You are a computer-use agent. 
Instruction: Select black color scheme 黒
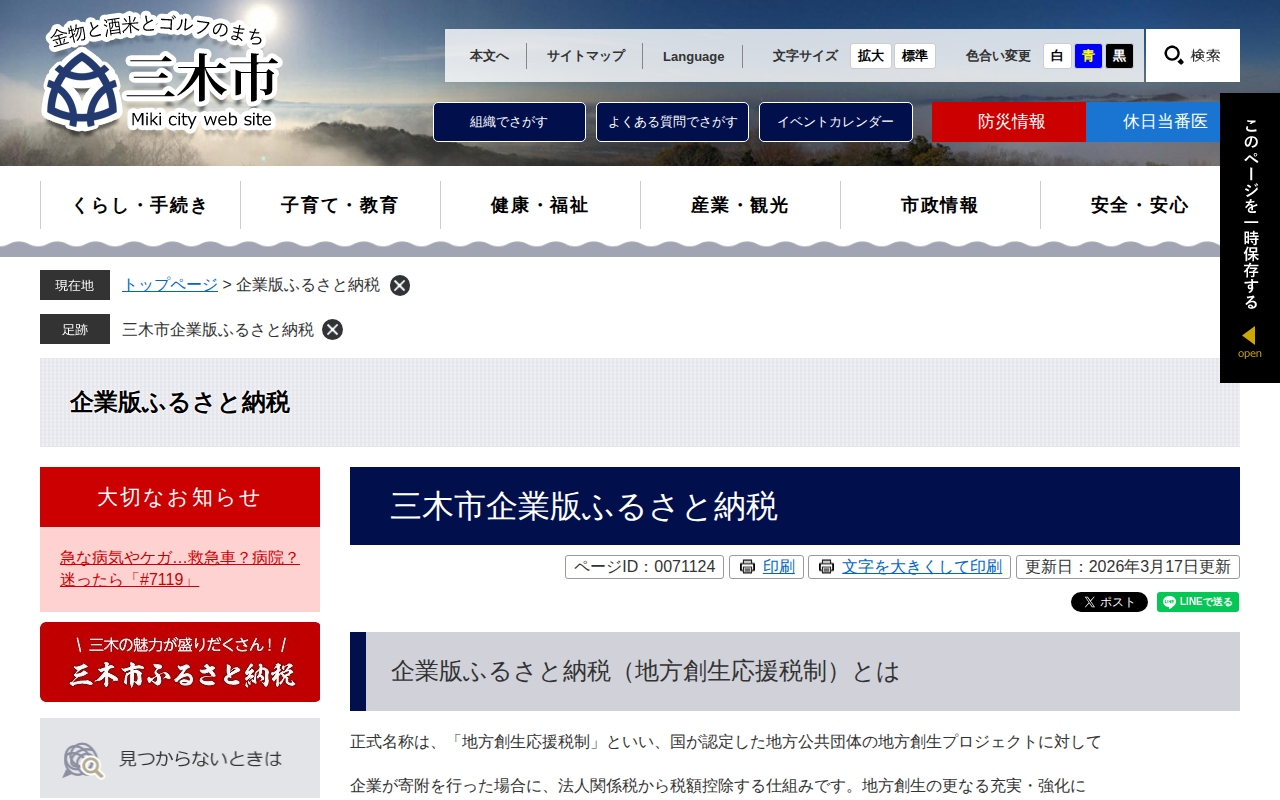(x=1119, y=56)
